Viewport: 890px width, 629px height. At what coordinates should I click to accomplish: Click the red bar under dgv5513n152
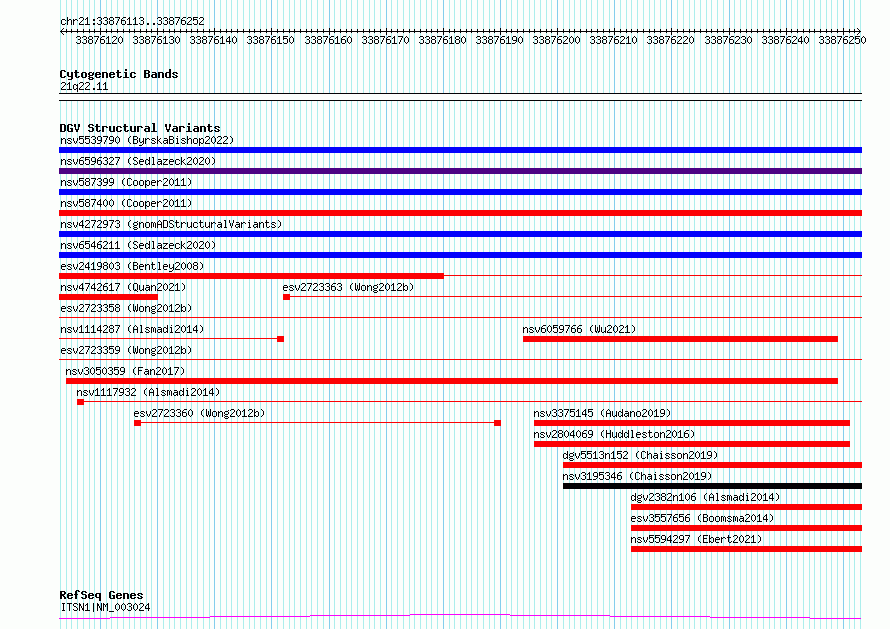[x=712, y=466]
